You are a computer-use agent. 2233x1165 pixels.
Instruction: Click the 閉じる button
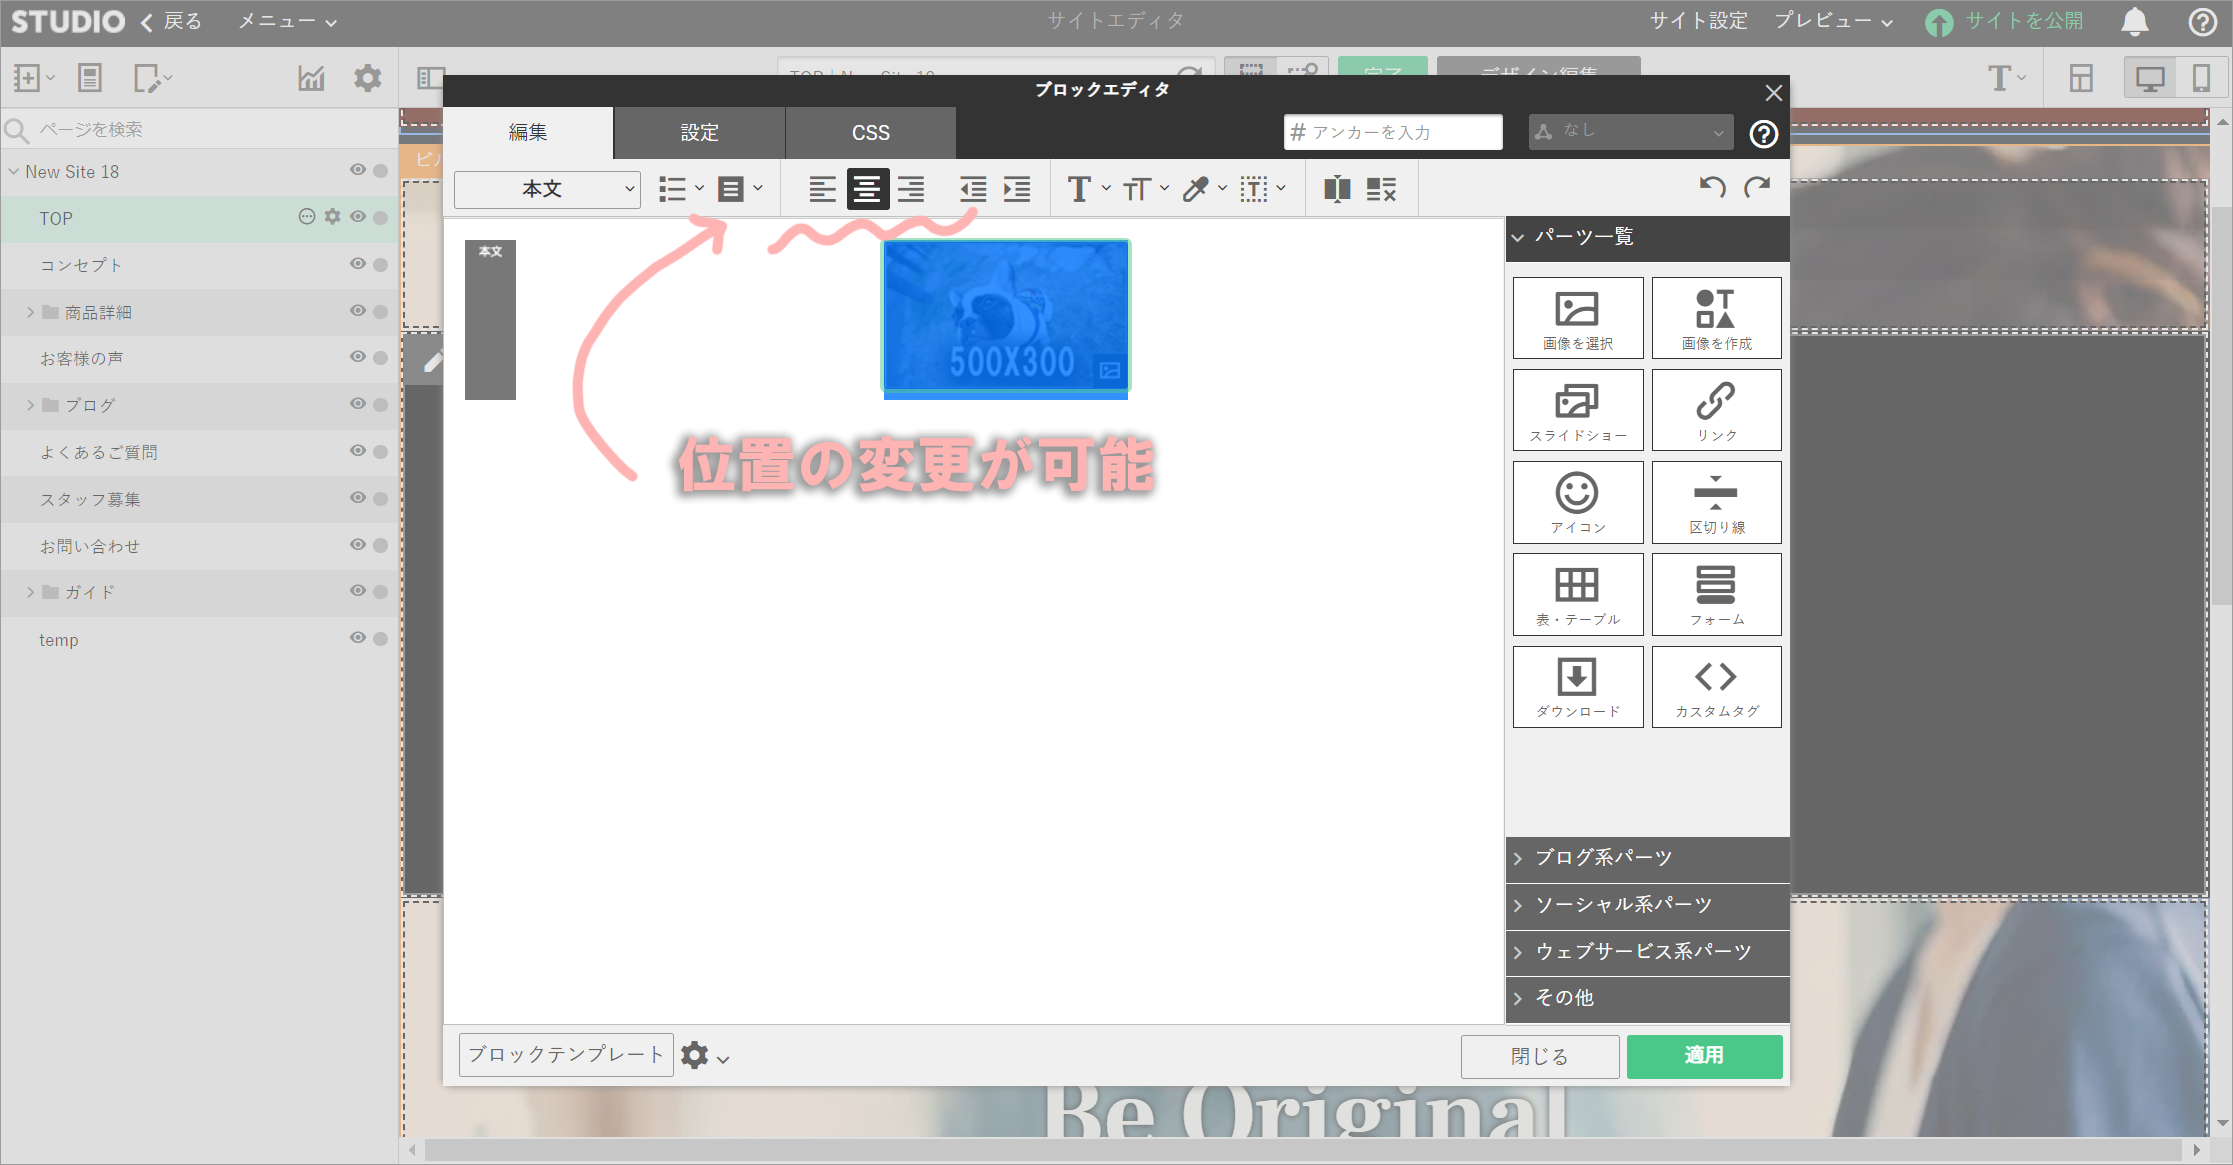1539,1056
